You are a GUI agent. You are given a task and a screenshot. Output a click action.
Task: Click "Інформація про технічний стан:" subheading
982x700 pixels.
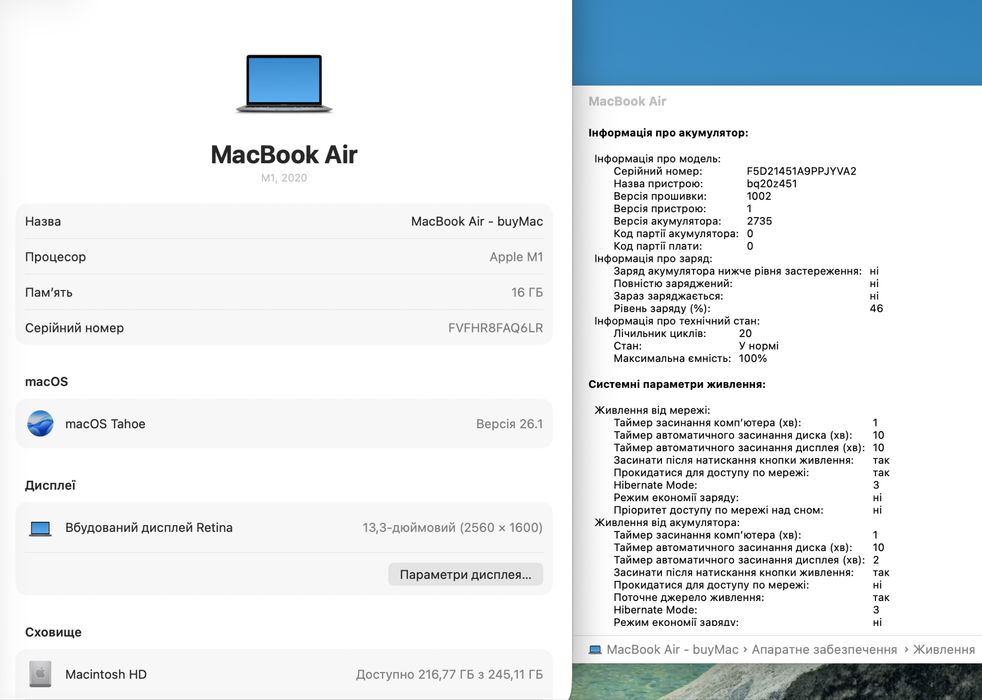(x=677, y=321)
